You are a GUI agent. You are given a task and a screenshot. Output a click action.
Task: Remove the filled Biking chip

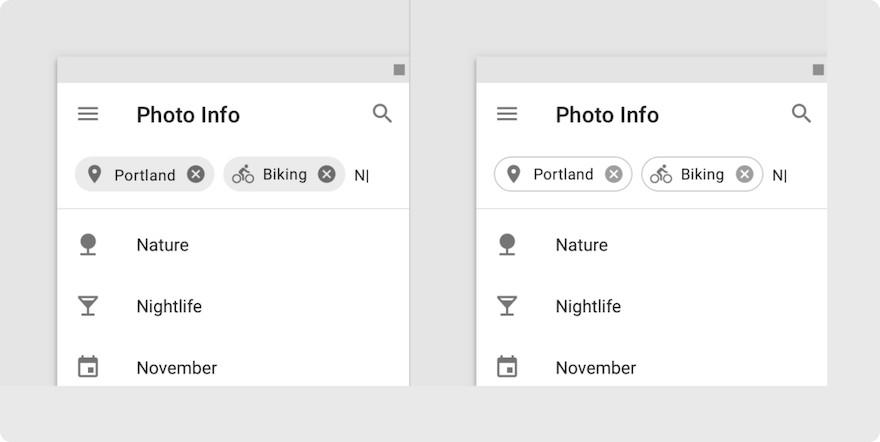(x=327, y=174)
